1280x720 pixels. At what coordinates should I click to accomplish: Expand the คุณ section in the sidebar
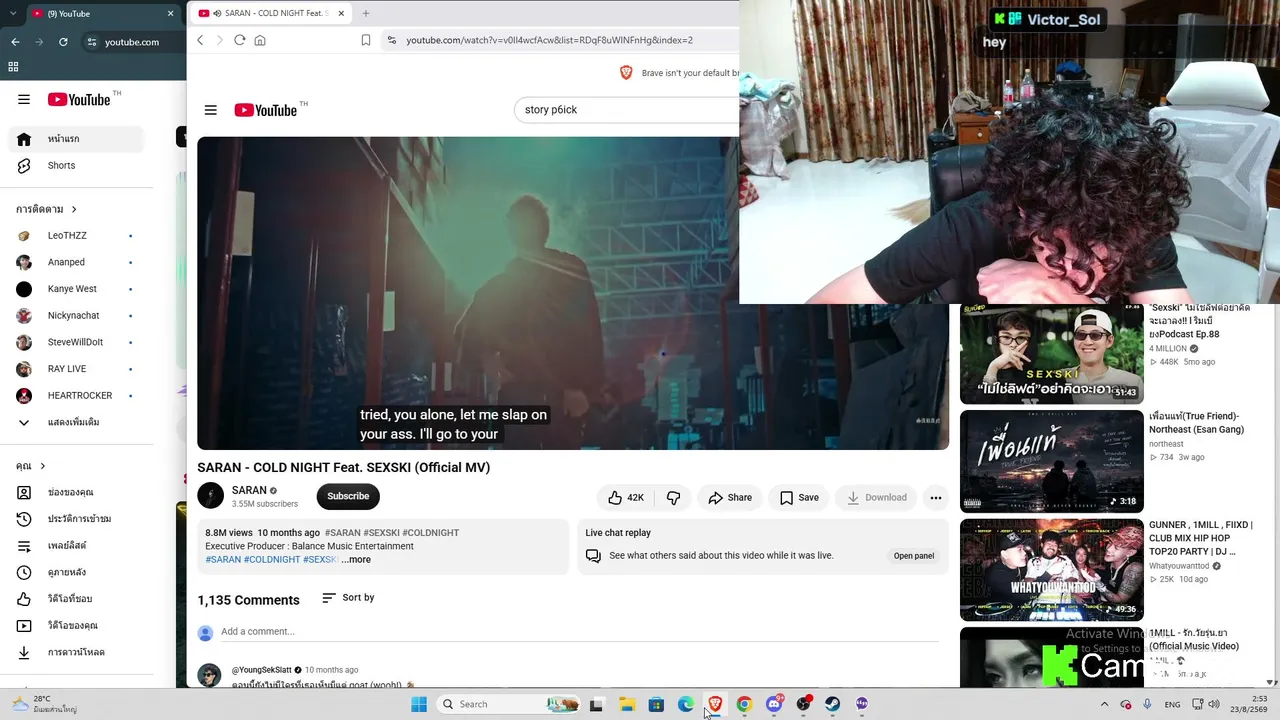[31, 466]
